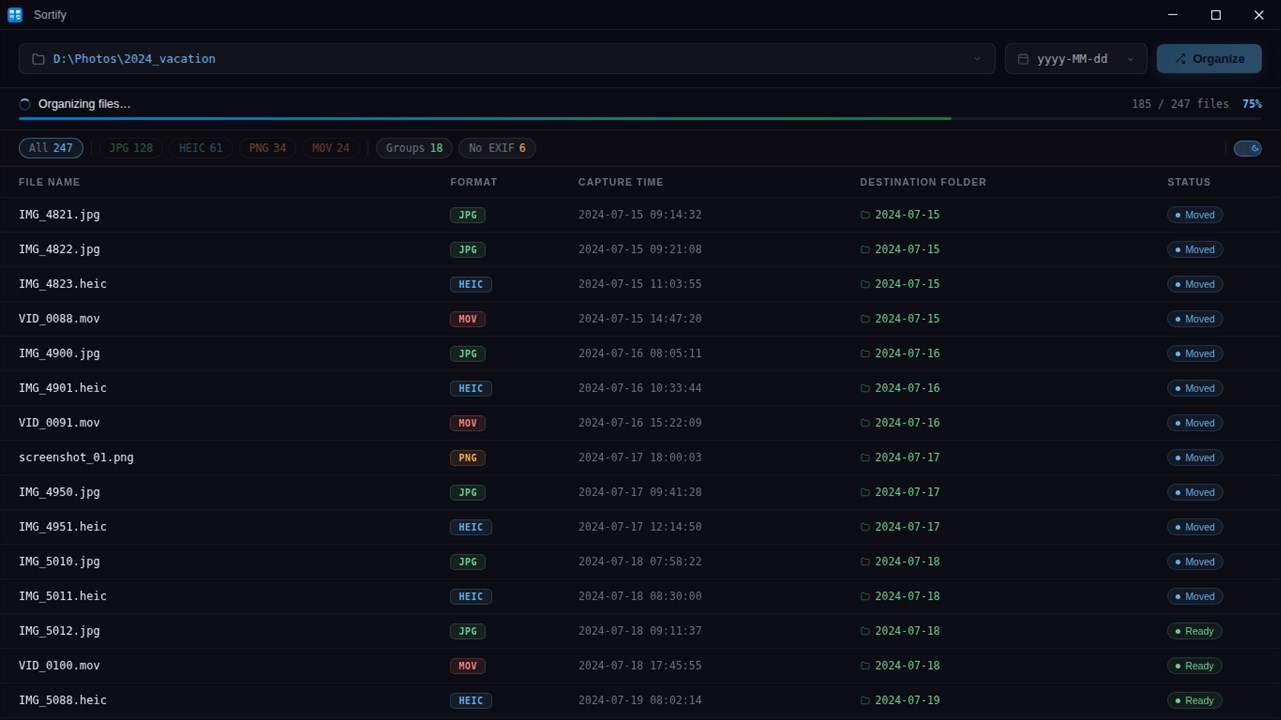This screenshot has width=1281, height=720.
Task: Click the PNG badge for screenshot_01.png
Action: point(467,458)
